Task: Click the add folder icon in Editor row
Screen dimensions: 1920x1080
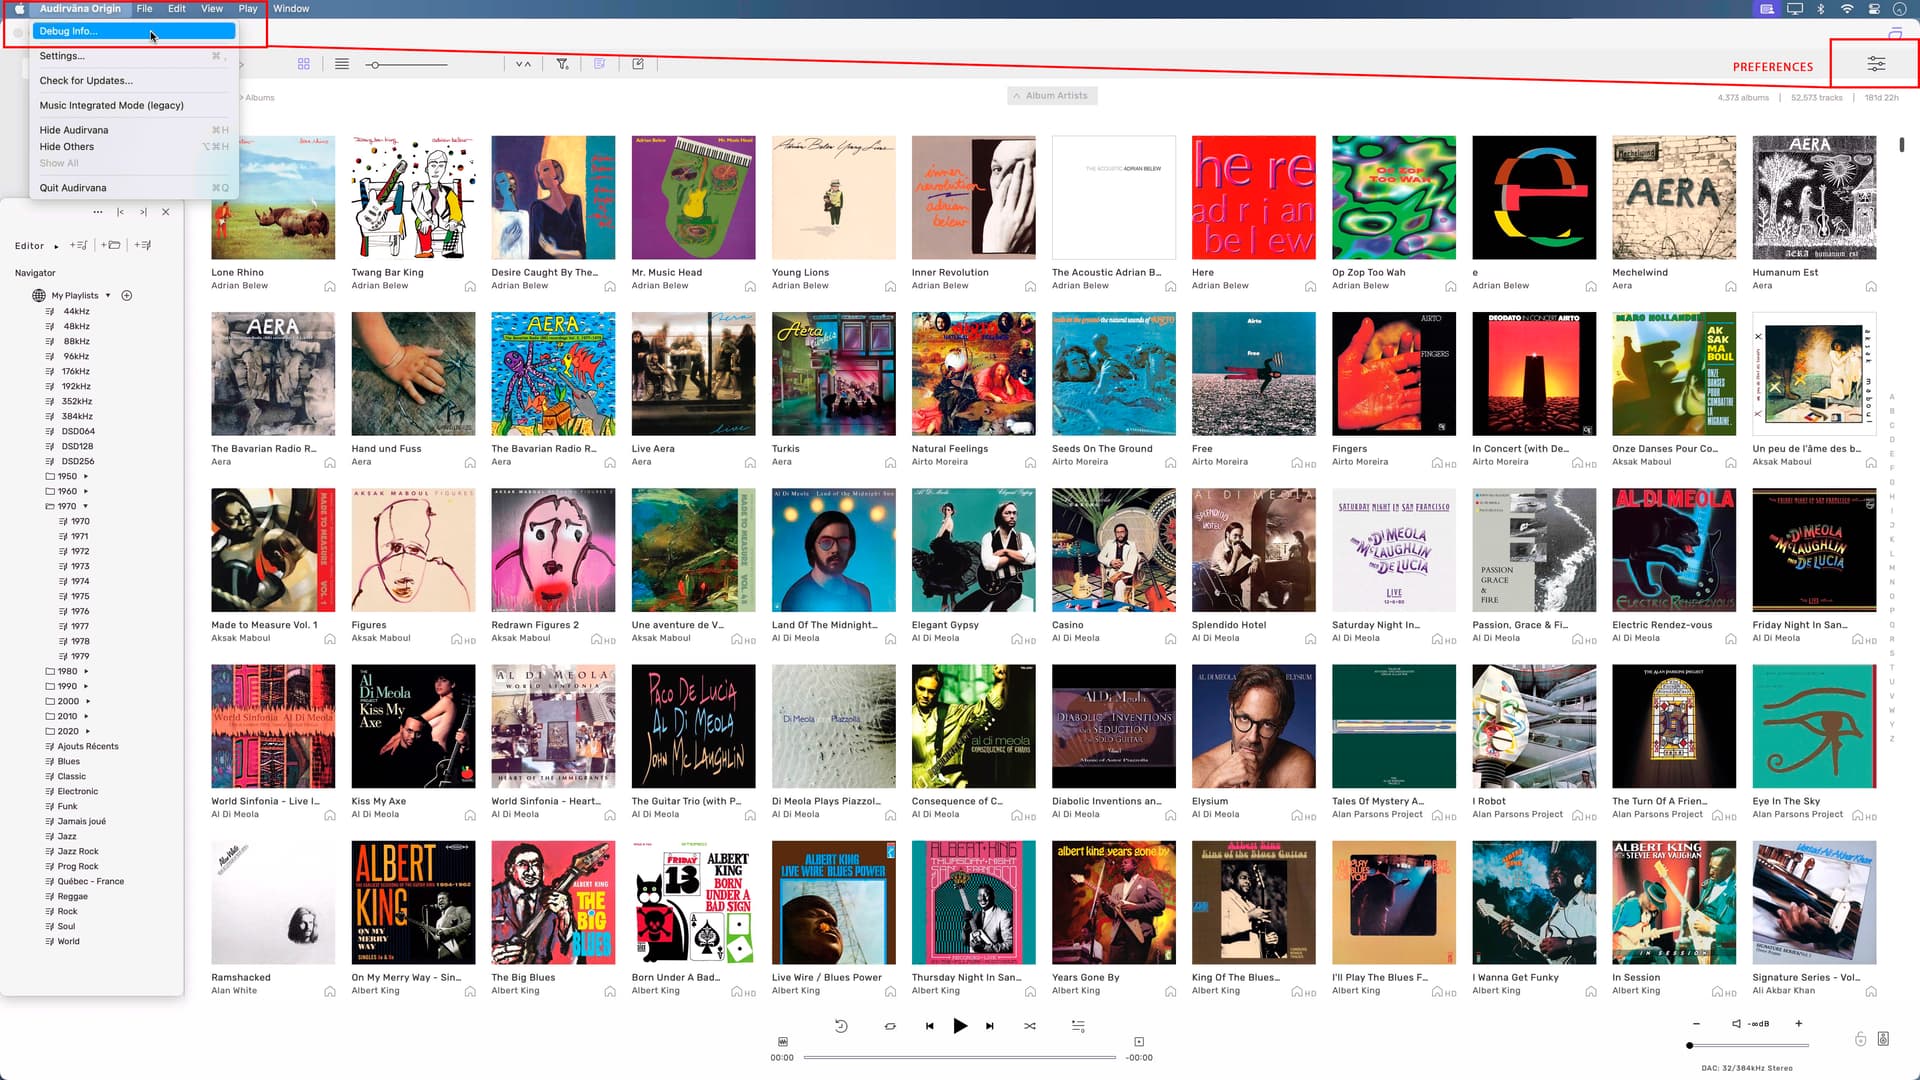Action: 111,245
